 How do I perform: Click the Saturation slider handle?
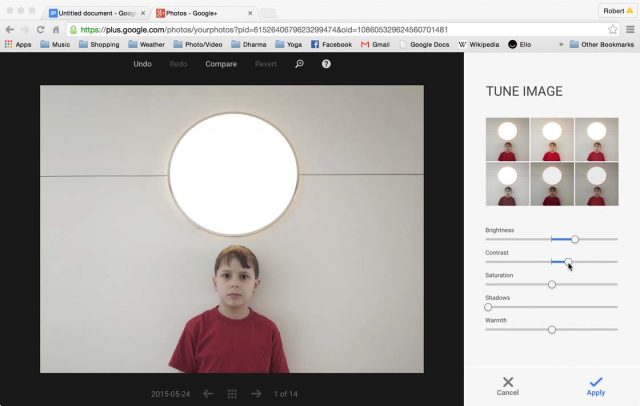[x=551, y=284]
